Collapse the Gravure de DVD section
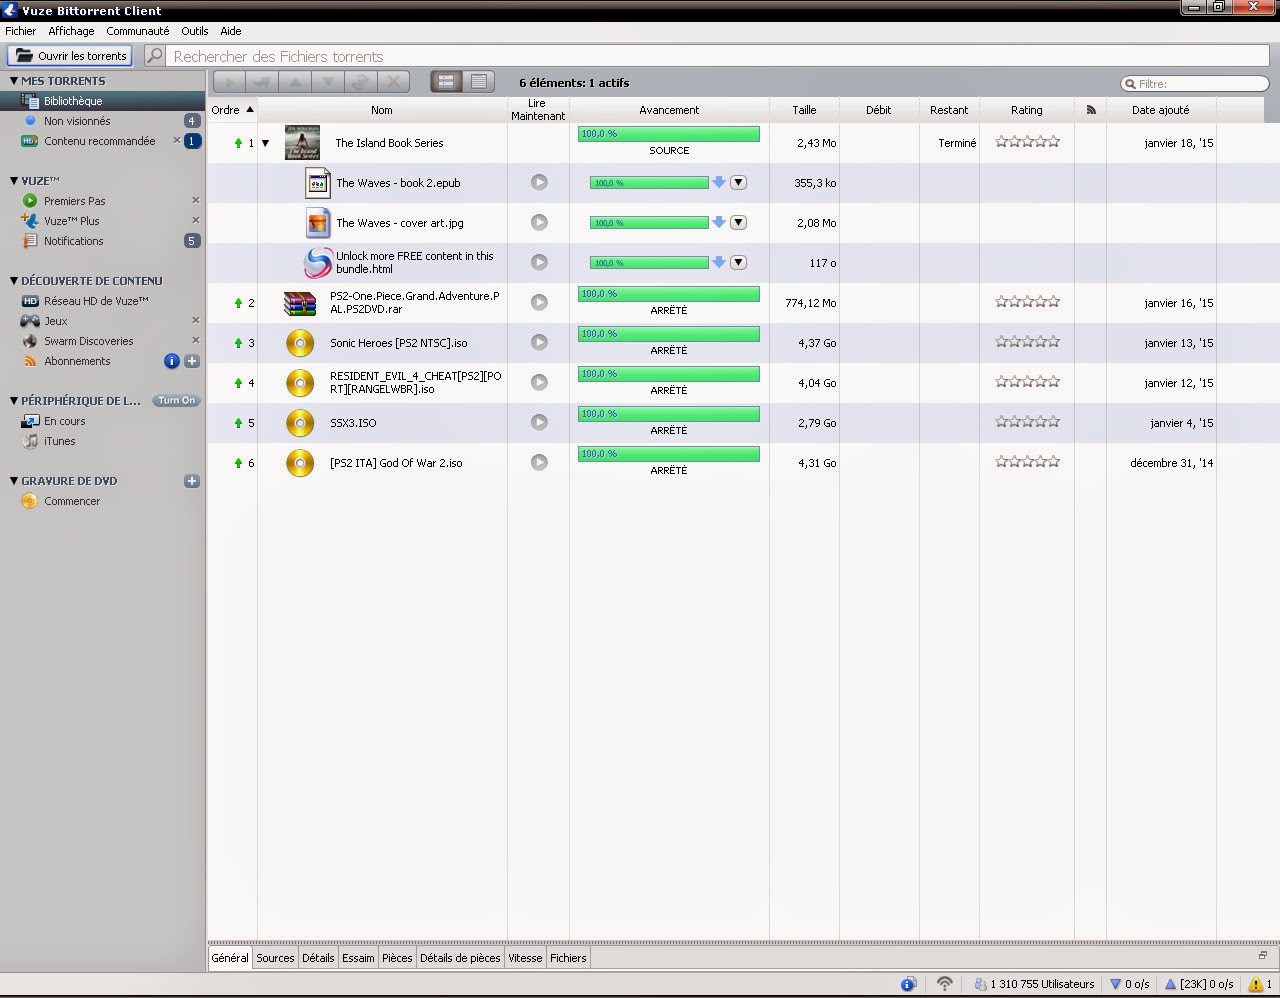Image resolution: width=1280 pixels, height=998 pixels. (x=14, y=481)
